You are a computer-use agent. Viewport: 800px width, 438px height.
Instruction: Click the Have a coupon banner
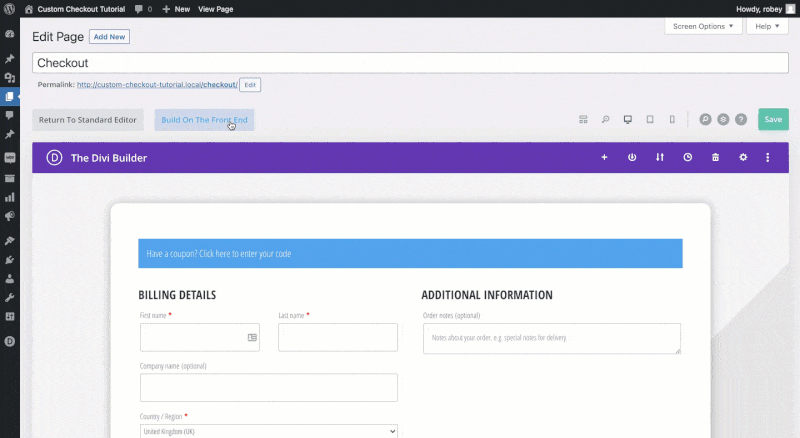click(x=410, y=253)
